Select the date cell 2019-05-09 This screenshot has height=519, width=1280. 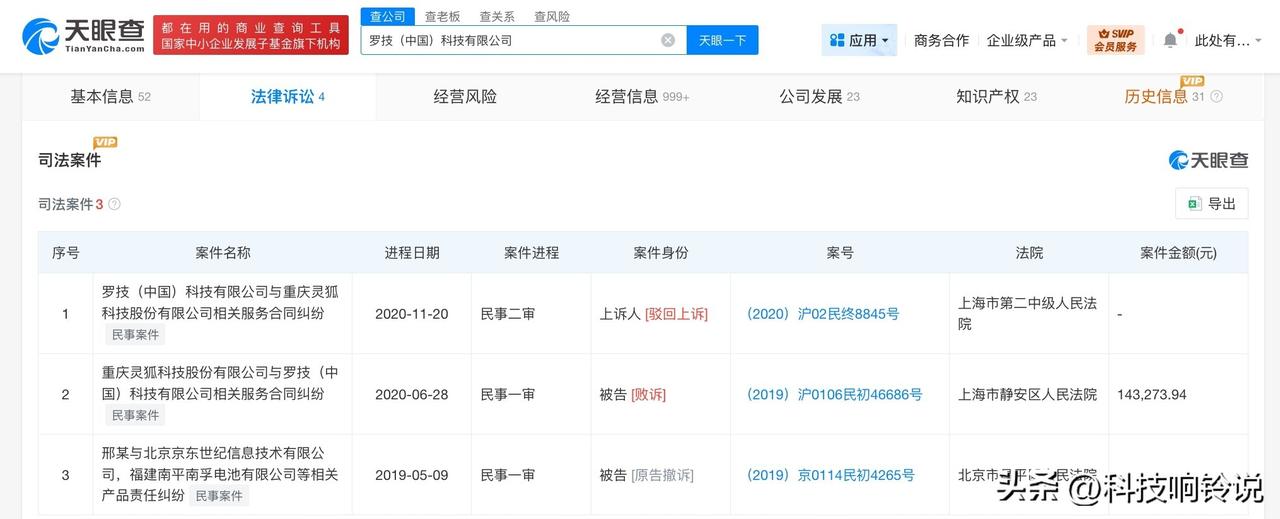(411, 476)
